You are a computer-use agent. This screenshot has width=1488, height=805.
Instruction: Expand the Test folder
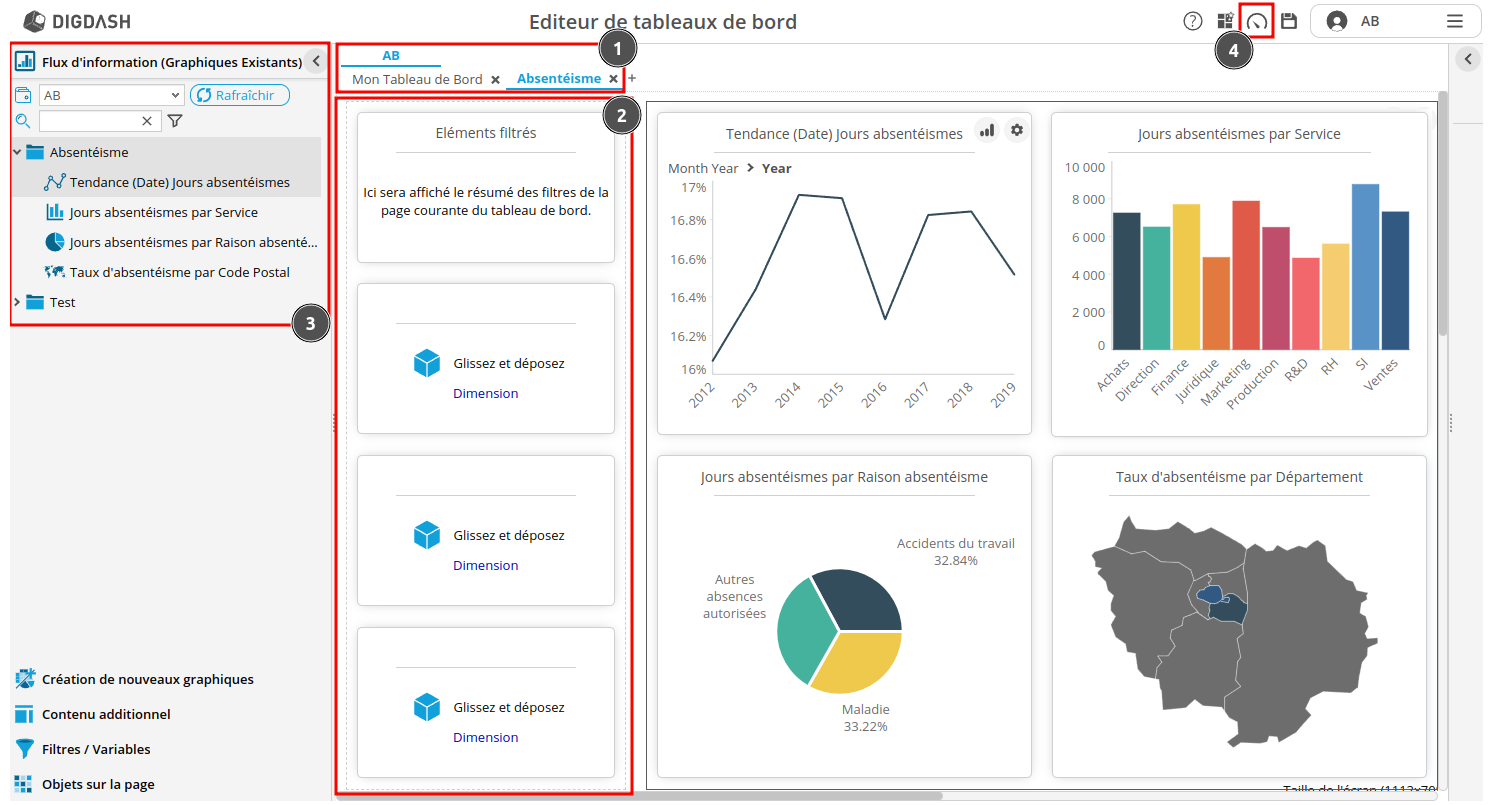pyautogui.click(x=17, y=302)
